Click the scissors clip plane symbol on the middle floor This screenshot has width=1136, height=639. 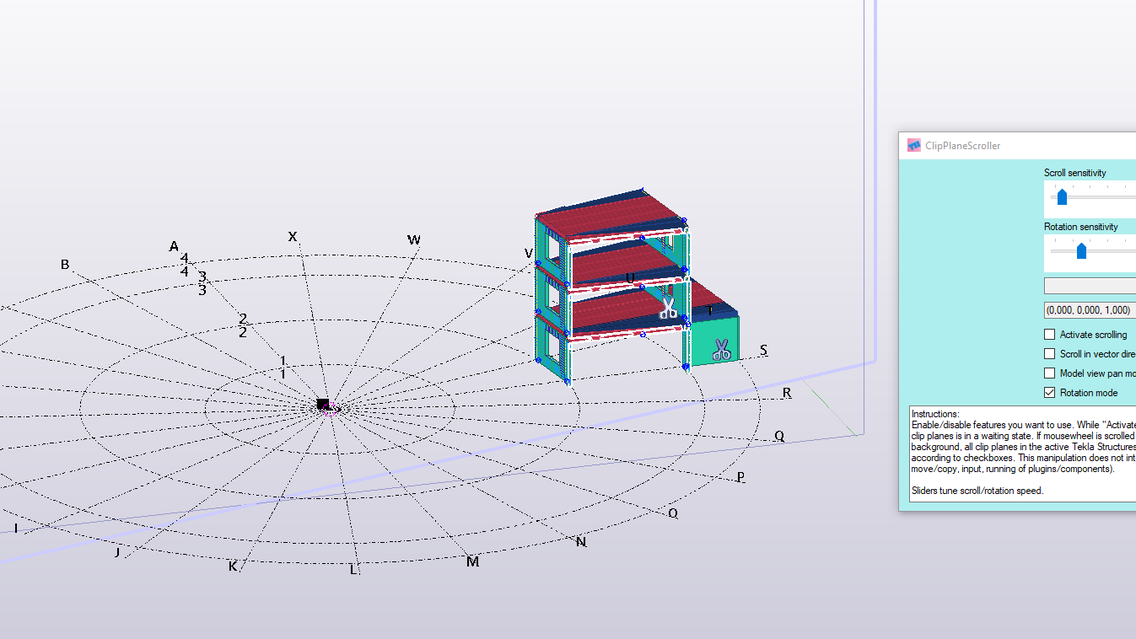pos(669,309)
